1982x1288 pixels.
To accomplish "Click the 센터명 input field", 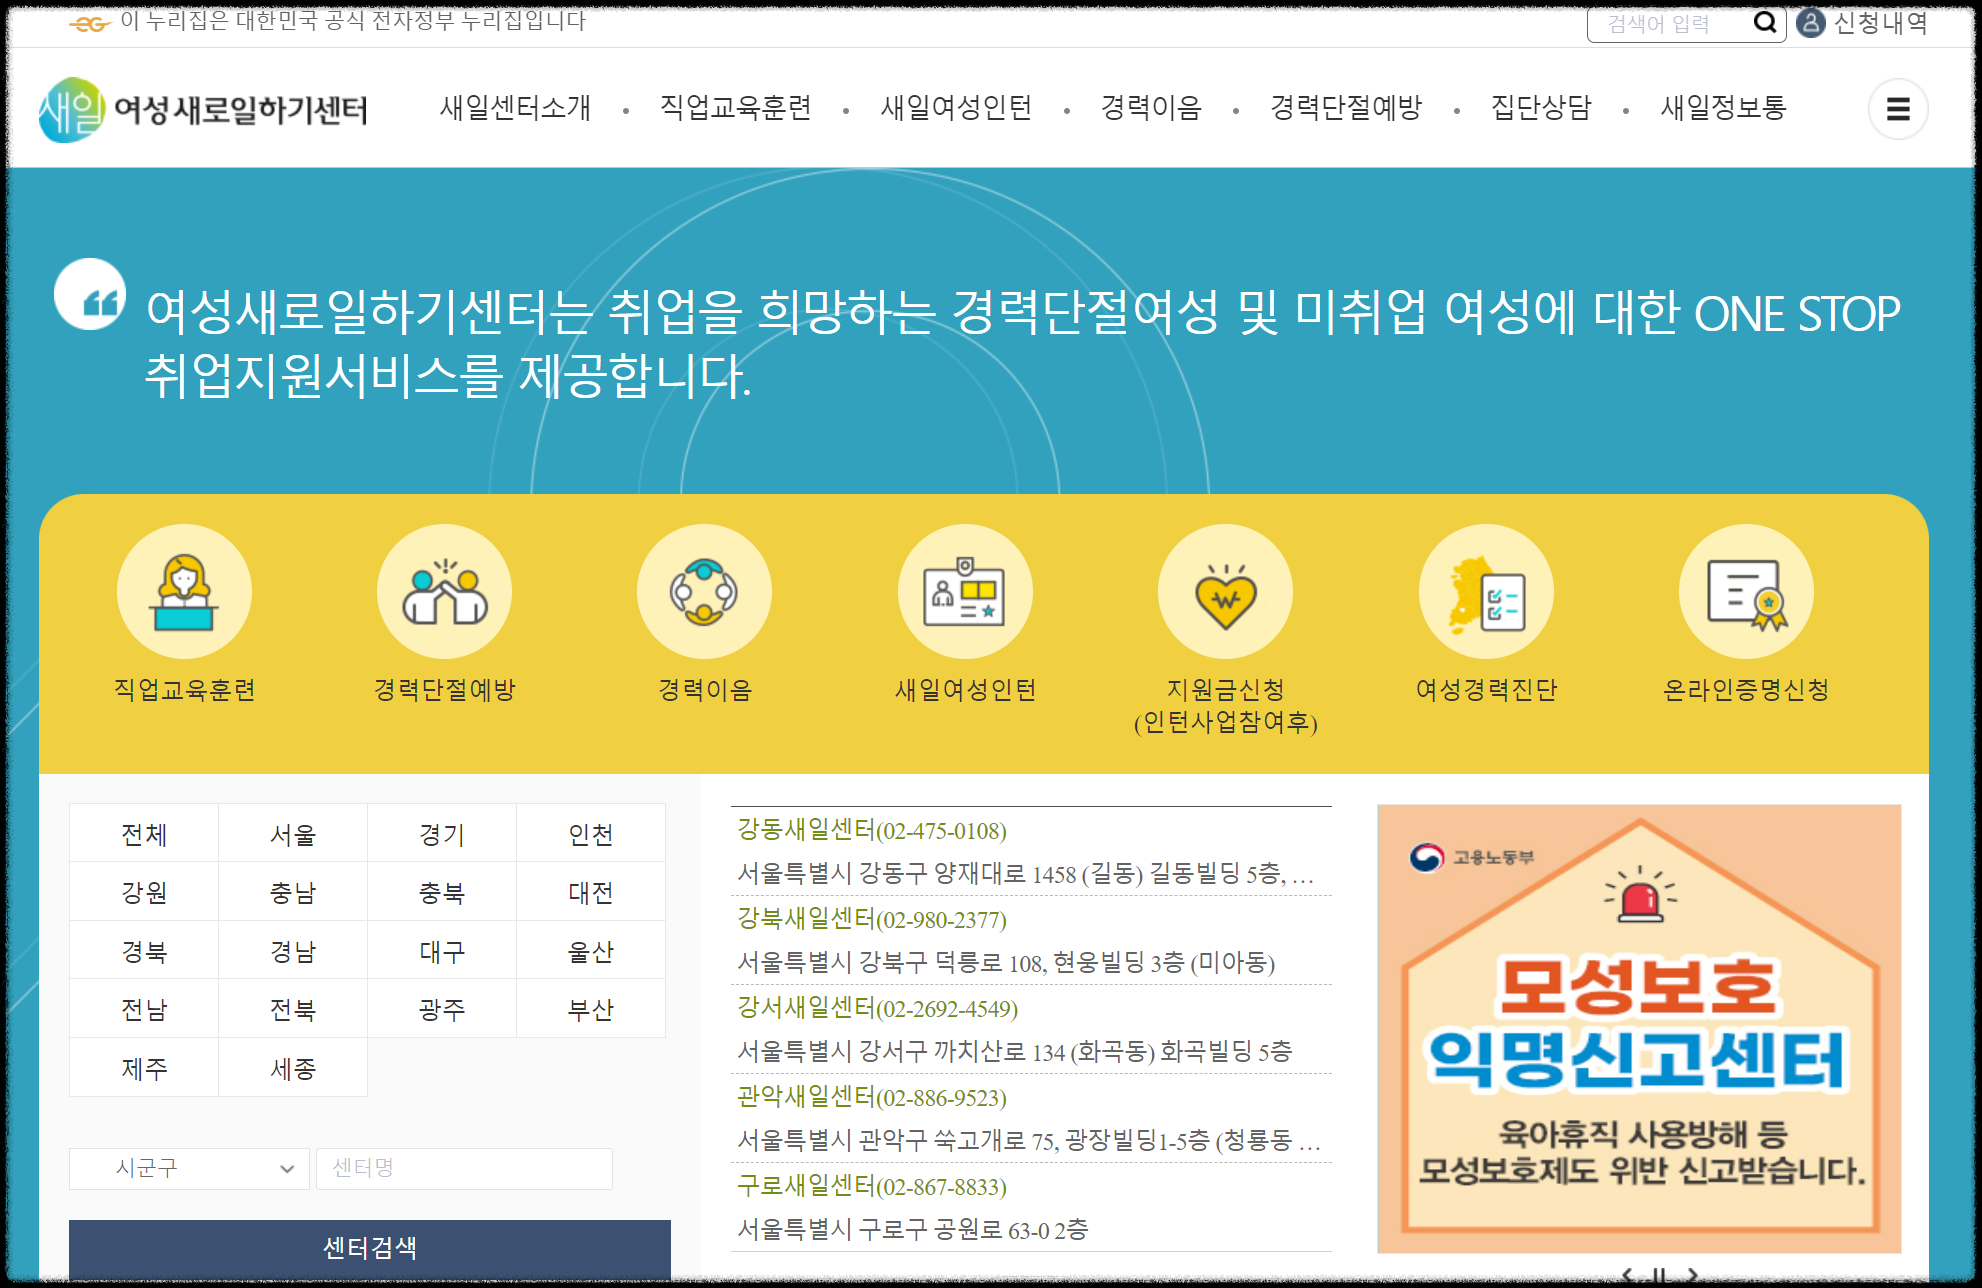I will pyautogui.click(x=464, y=1168).
